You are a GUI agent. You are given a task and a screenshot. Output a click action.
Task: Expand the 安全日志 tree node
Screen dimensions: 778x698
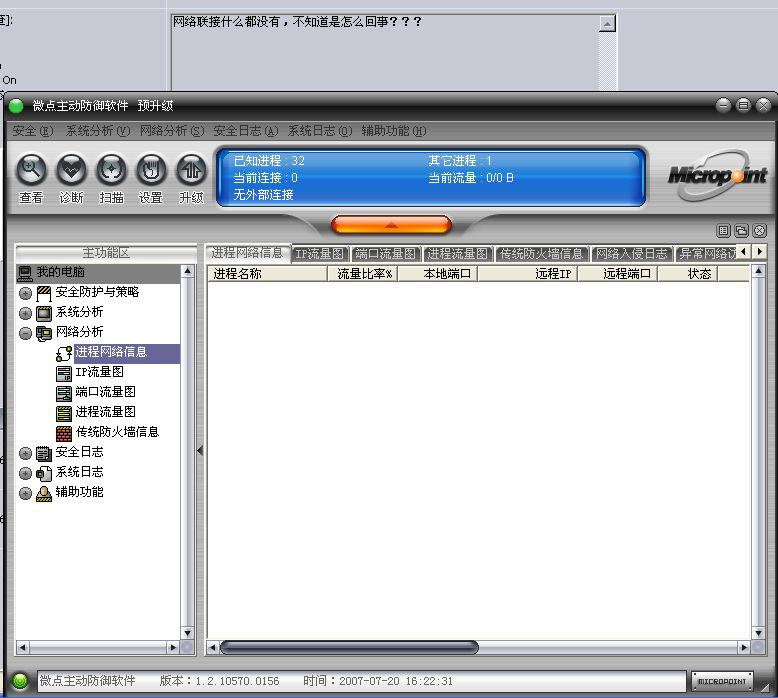(25, 453)
